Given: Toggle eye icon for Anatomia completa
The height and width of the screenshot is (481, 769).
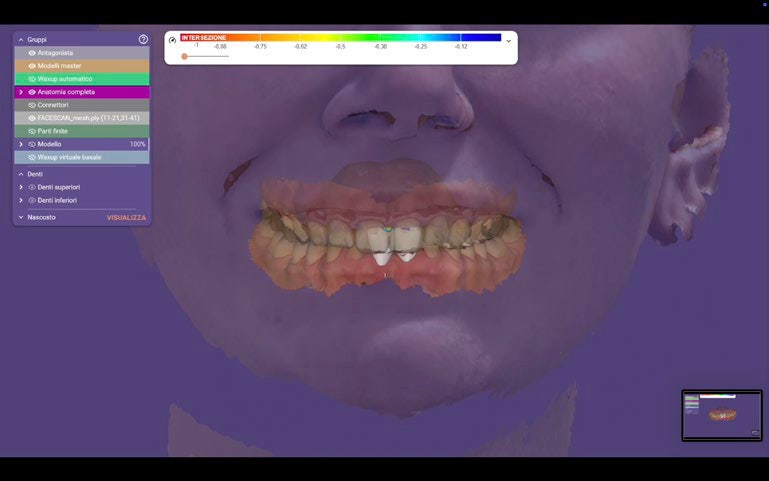Looking at the screenshot, I should coord(32,92).
